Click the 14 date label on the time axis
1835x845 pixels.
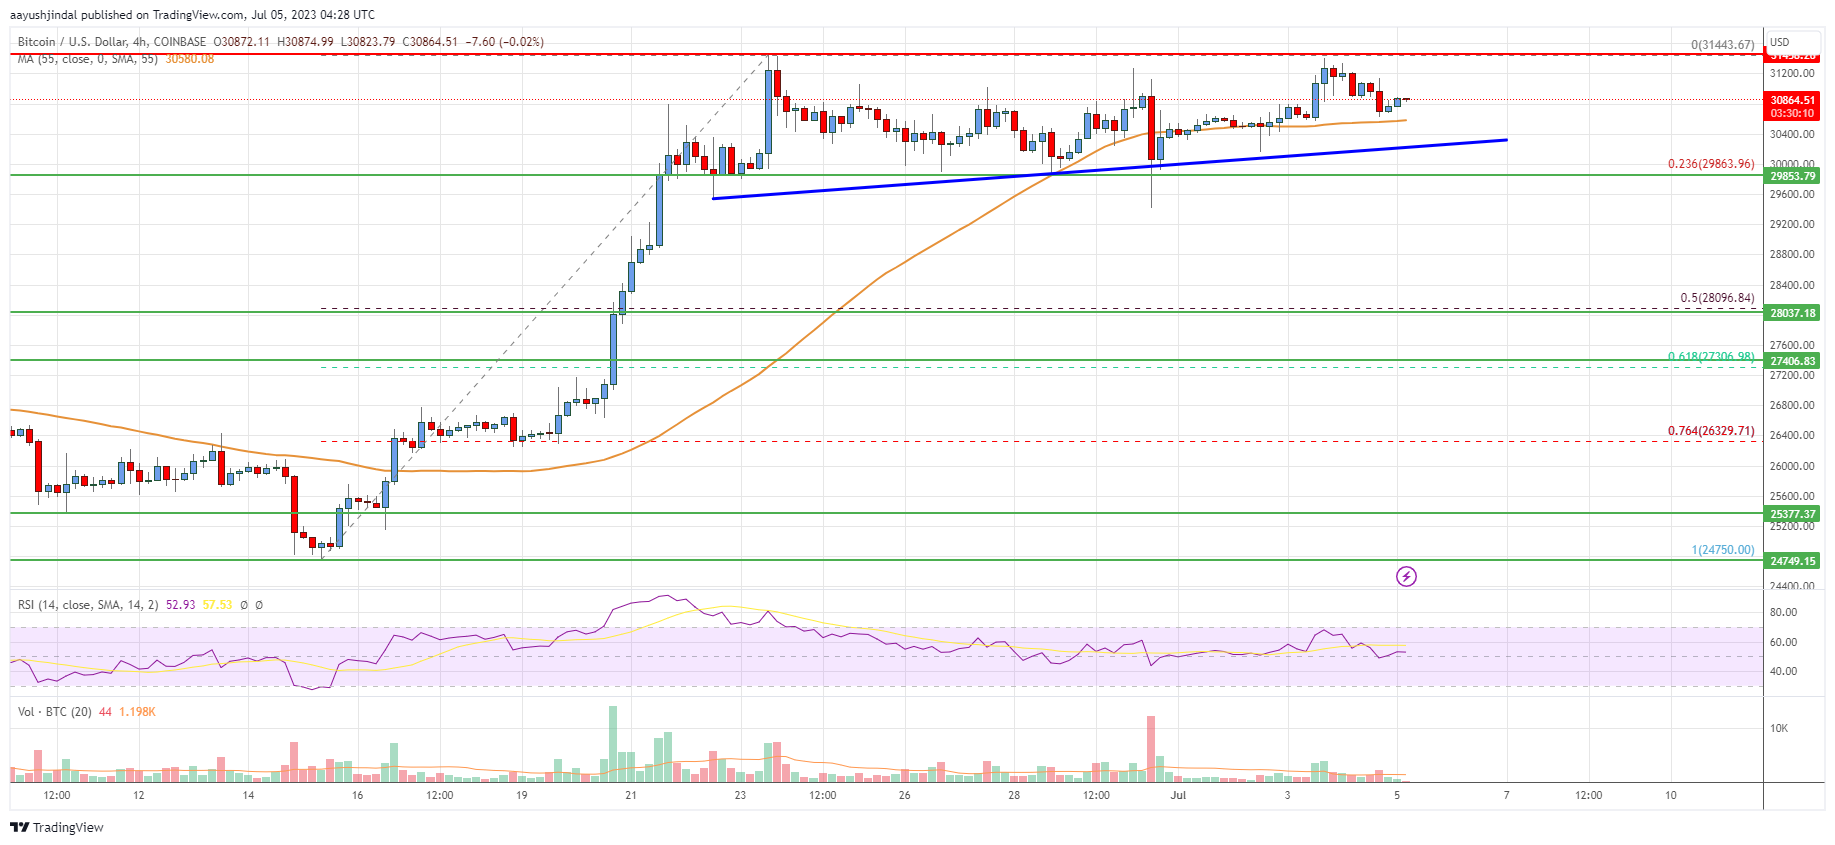point(248,795)
